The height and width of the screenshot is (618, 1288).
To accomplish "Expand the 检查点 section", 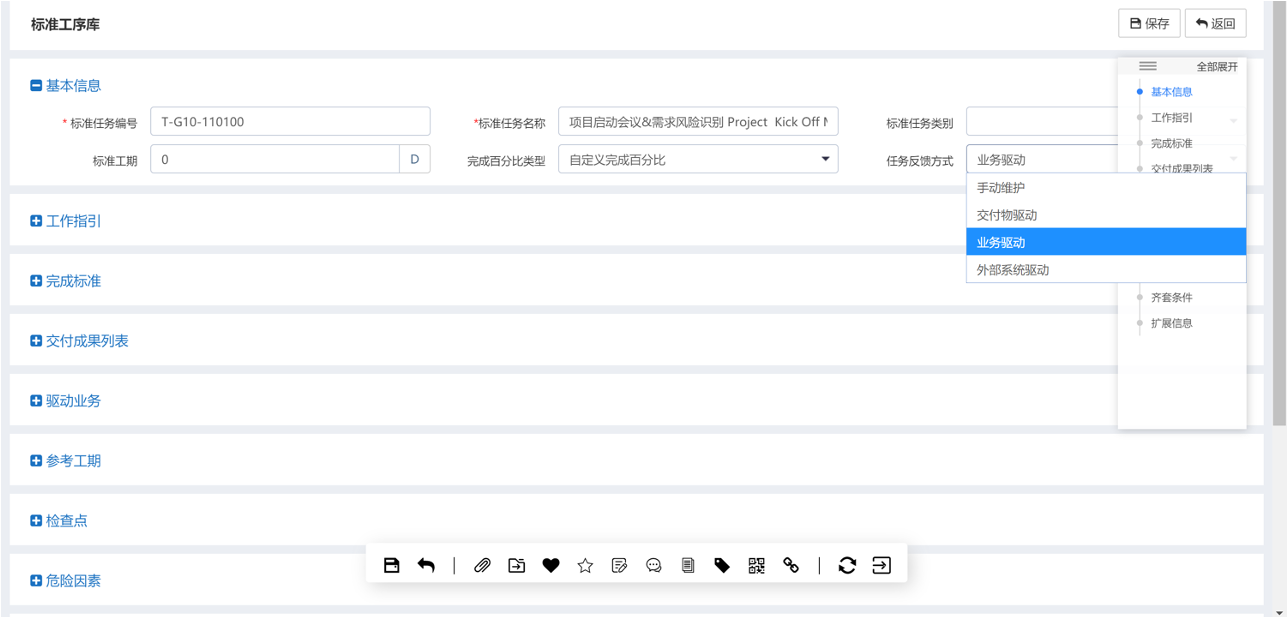I will click(36, 521).
